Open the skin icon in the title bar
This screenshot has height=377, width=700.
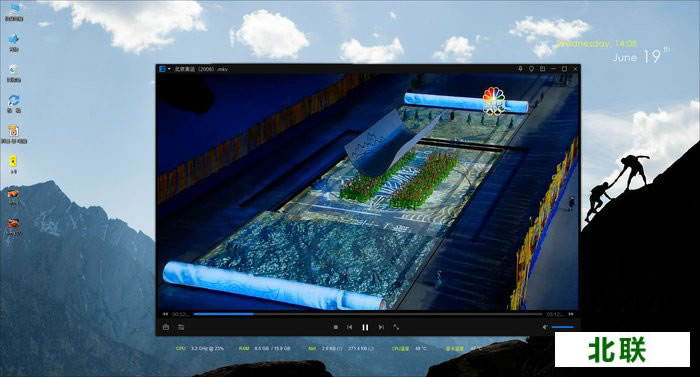(x=531, y=69)
